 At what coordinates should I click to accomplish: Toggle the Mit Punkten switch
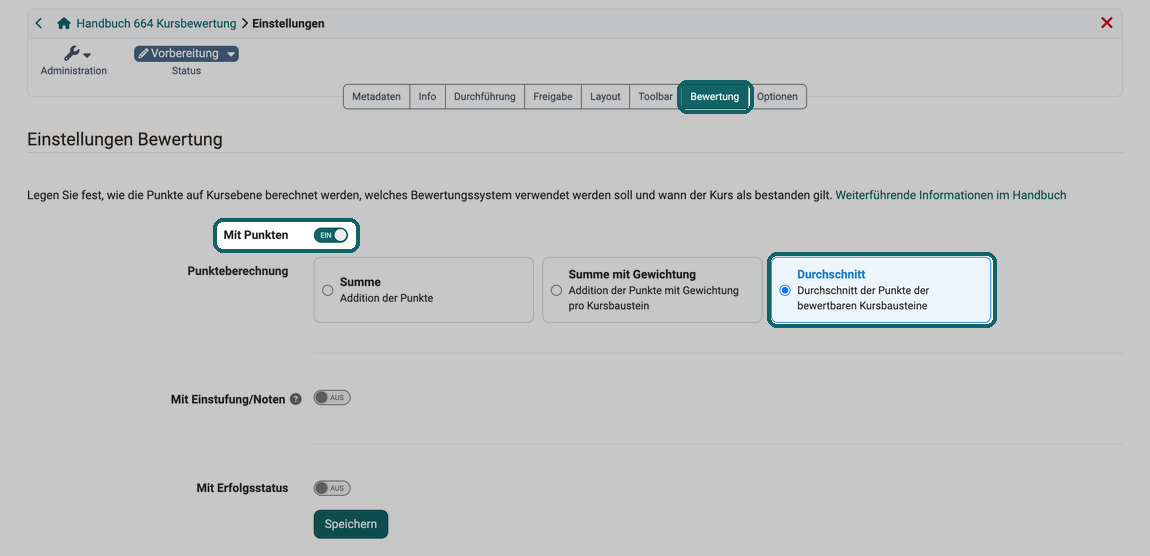point(330,235)
